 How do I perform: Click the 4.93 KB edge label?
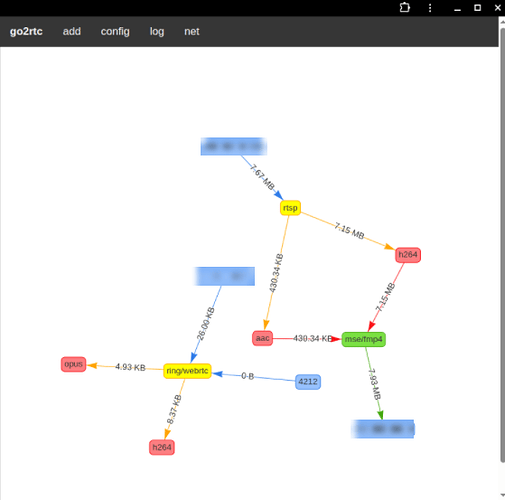click(130, 367)
